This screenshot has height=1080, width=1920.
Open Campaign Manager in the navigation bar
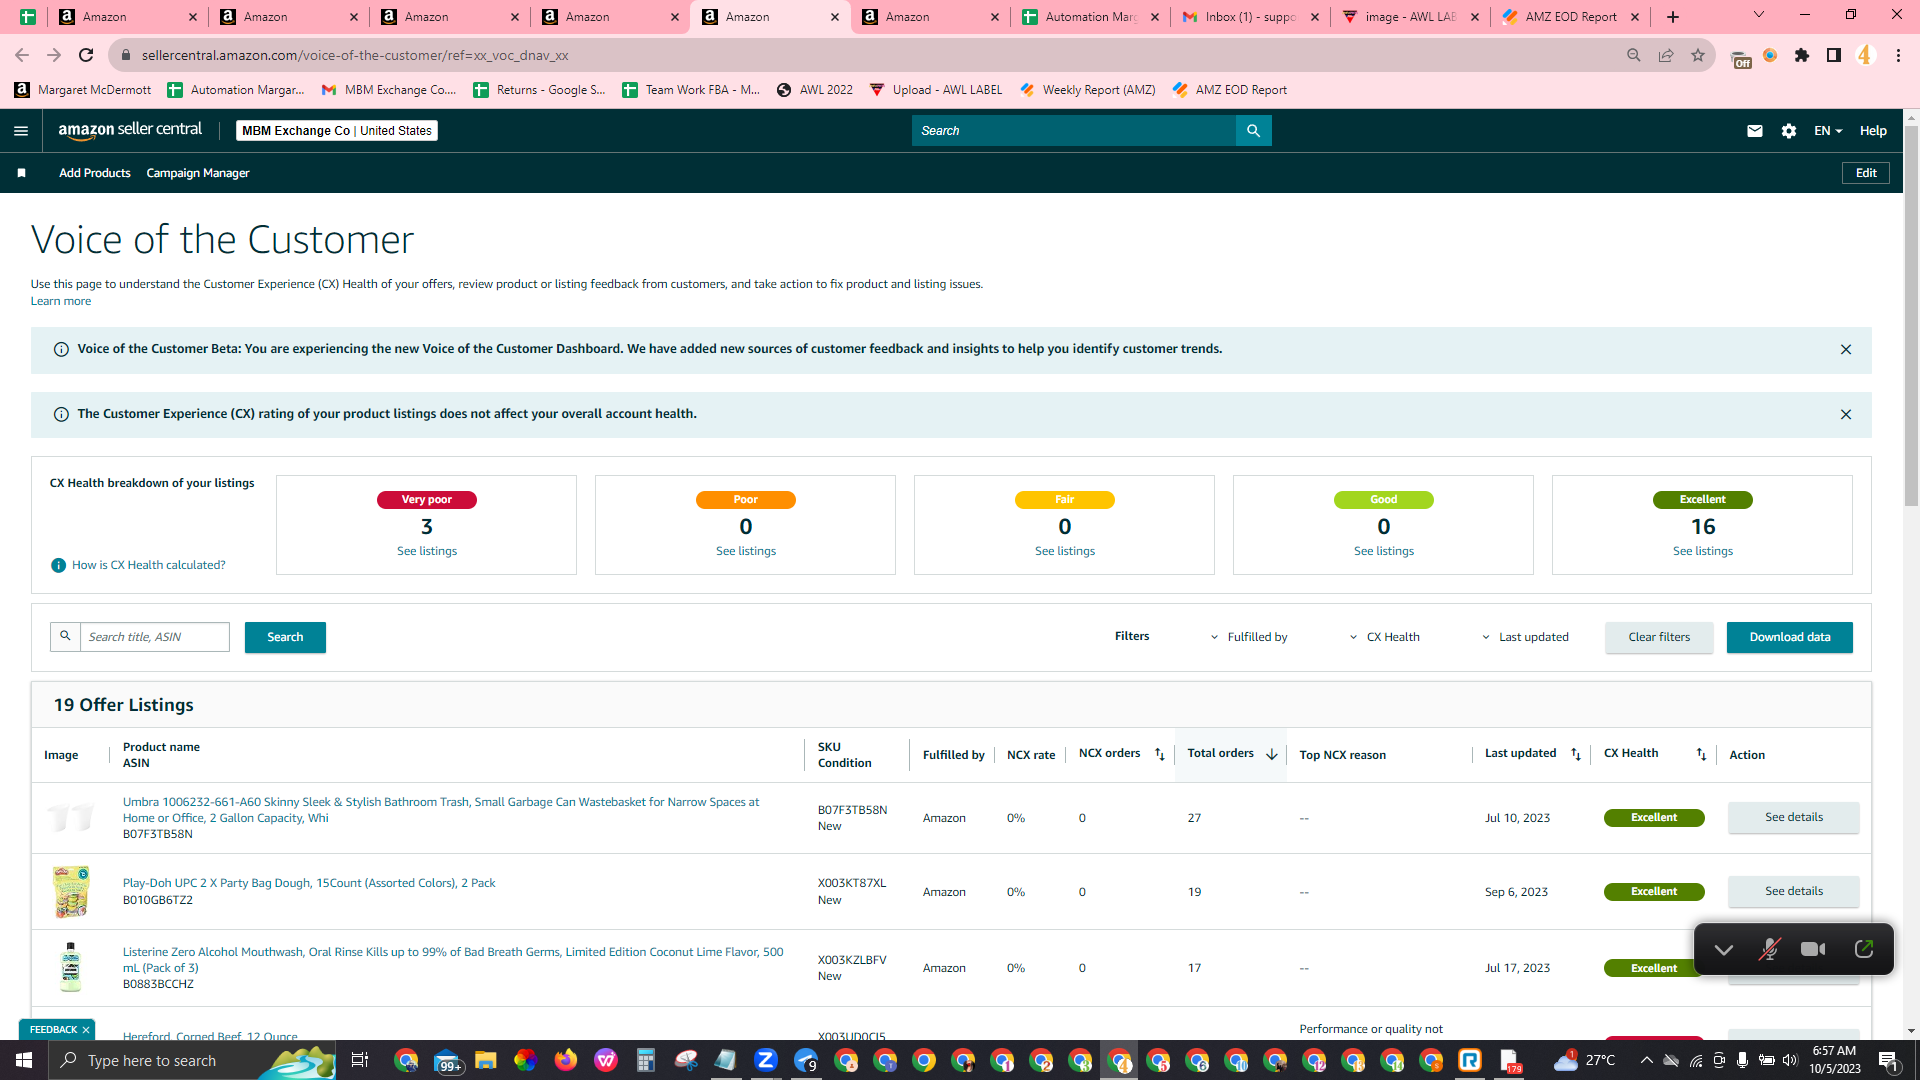(198, 173)
